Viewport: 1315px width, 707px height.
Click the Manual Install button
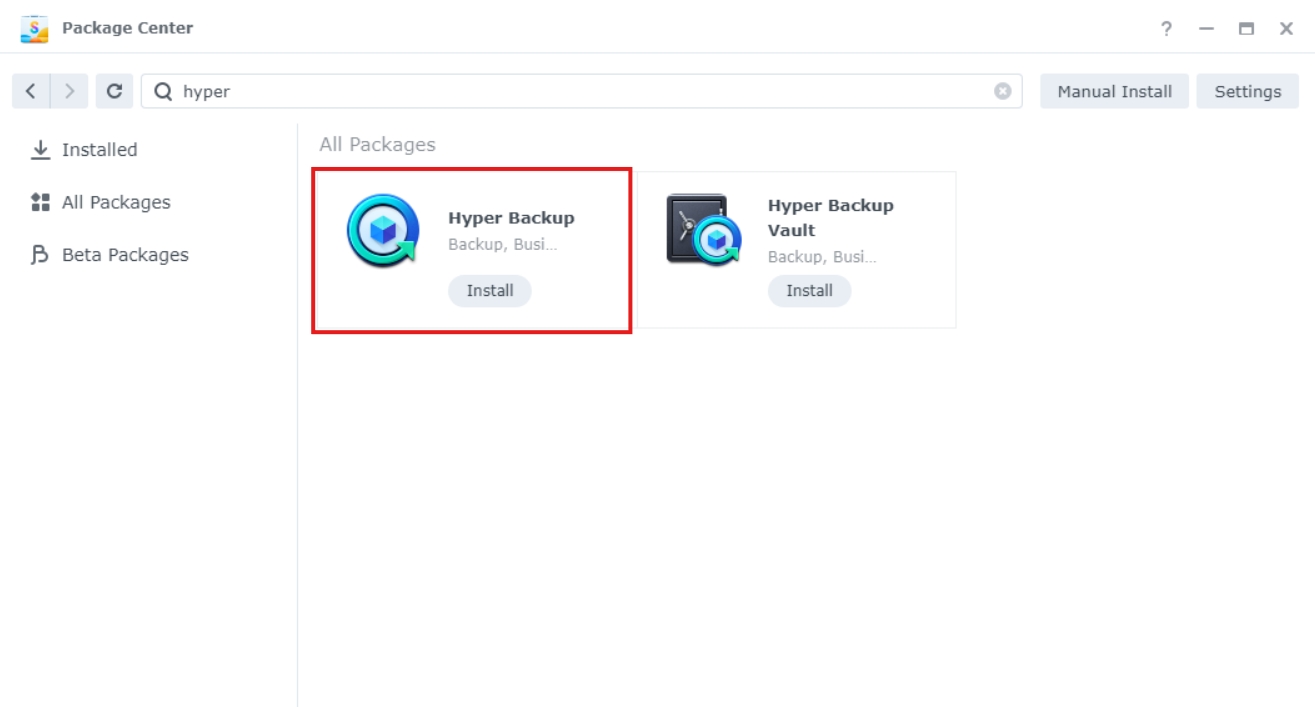[x=1114, y=91]
